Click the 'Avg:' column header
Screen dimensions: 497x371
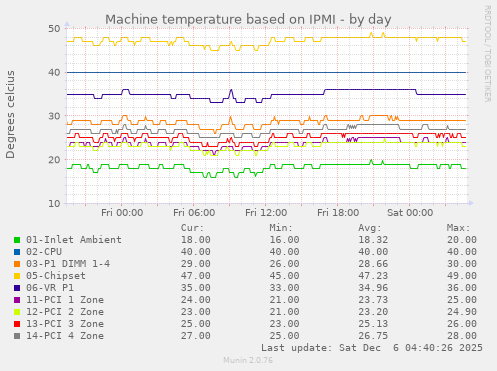(370, 228)
